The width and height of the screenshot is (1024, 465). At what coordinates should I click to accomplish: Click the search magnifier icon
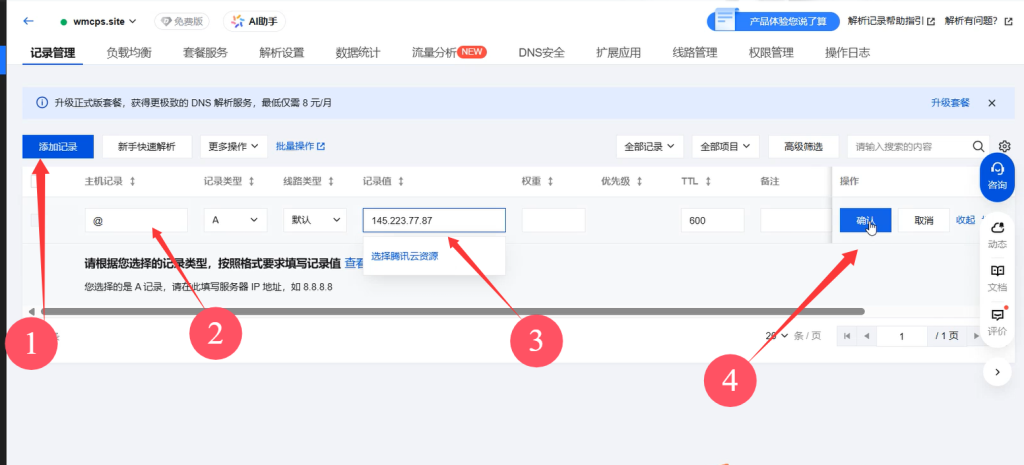click(x=979, y=146)
